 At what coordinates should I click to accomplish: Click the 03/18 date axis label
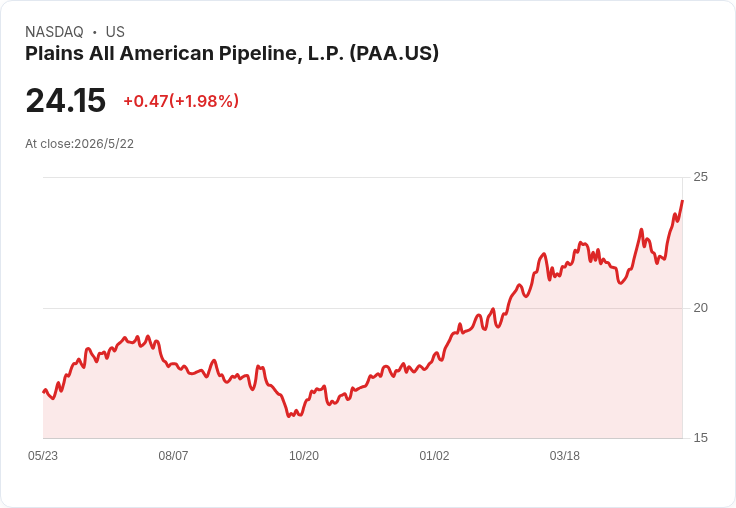click(x=565, y=455)
